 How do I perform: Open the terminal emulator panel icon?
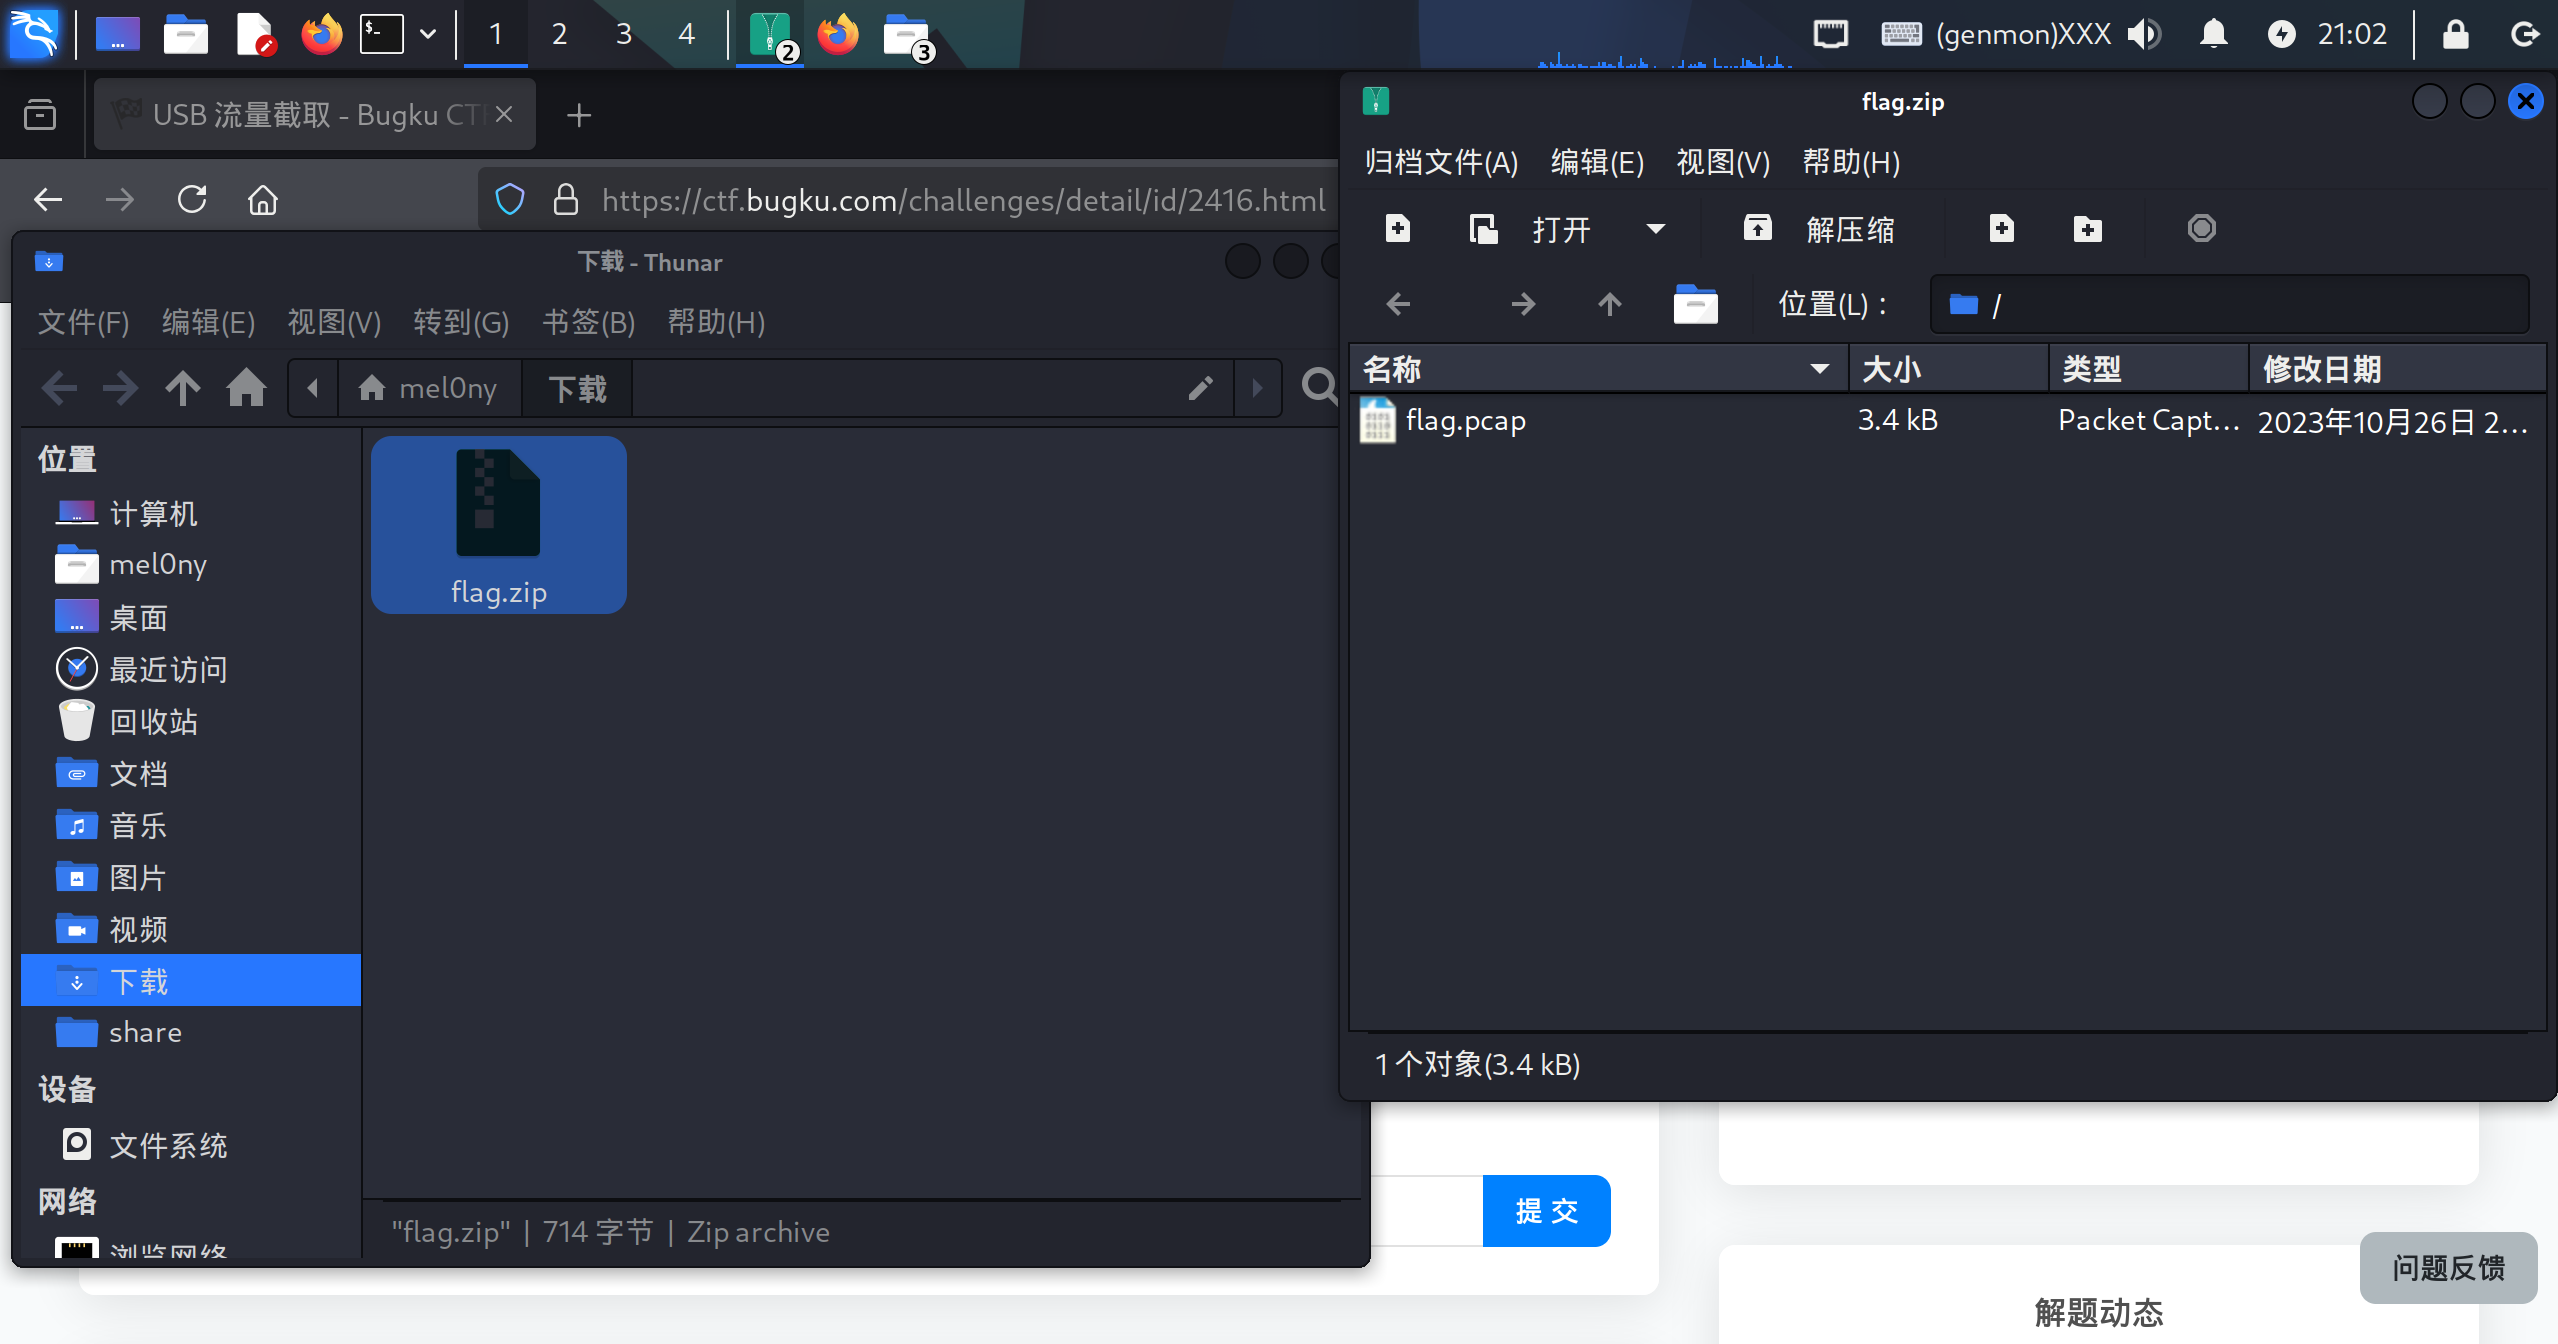[x=381, y=34]
